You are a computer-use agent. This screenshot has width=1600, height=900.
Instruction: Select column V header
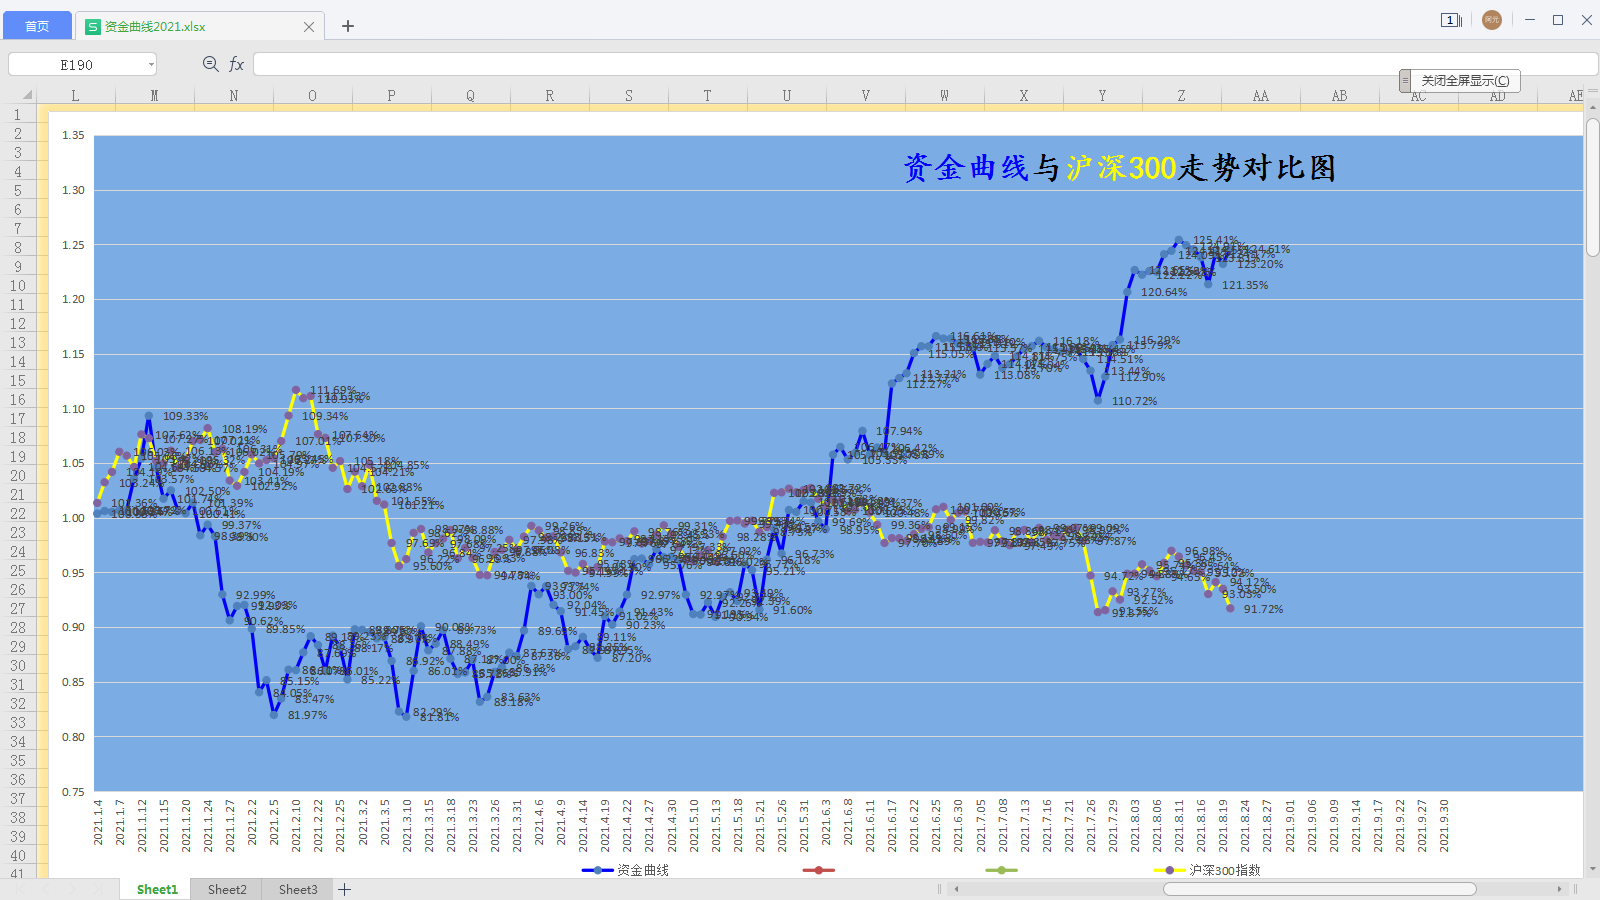pyautogui.click(x=865, y=96)
